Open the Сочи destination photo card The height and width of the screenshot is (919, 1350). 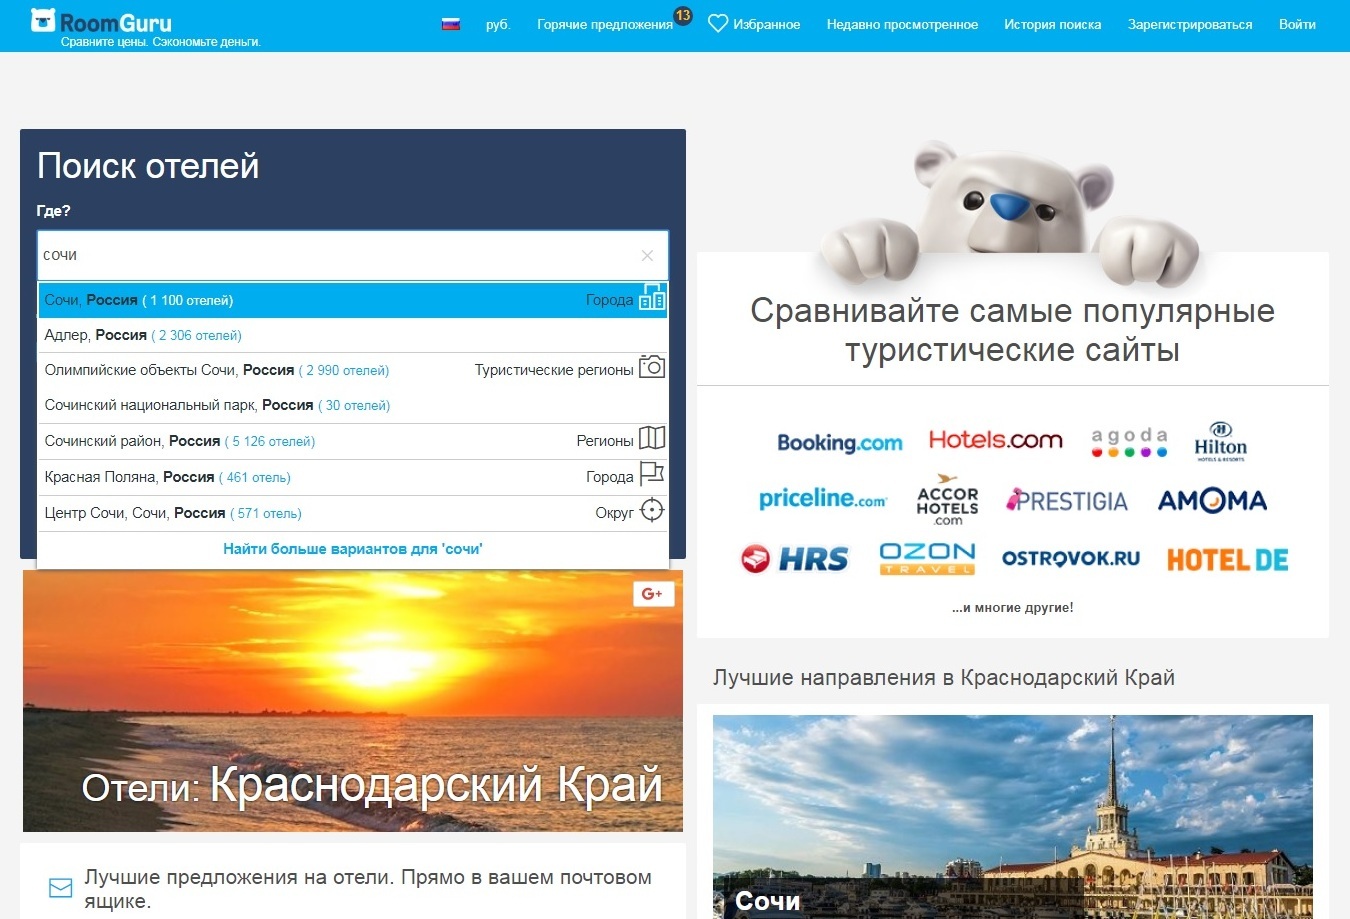click(1013, 817)
